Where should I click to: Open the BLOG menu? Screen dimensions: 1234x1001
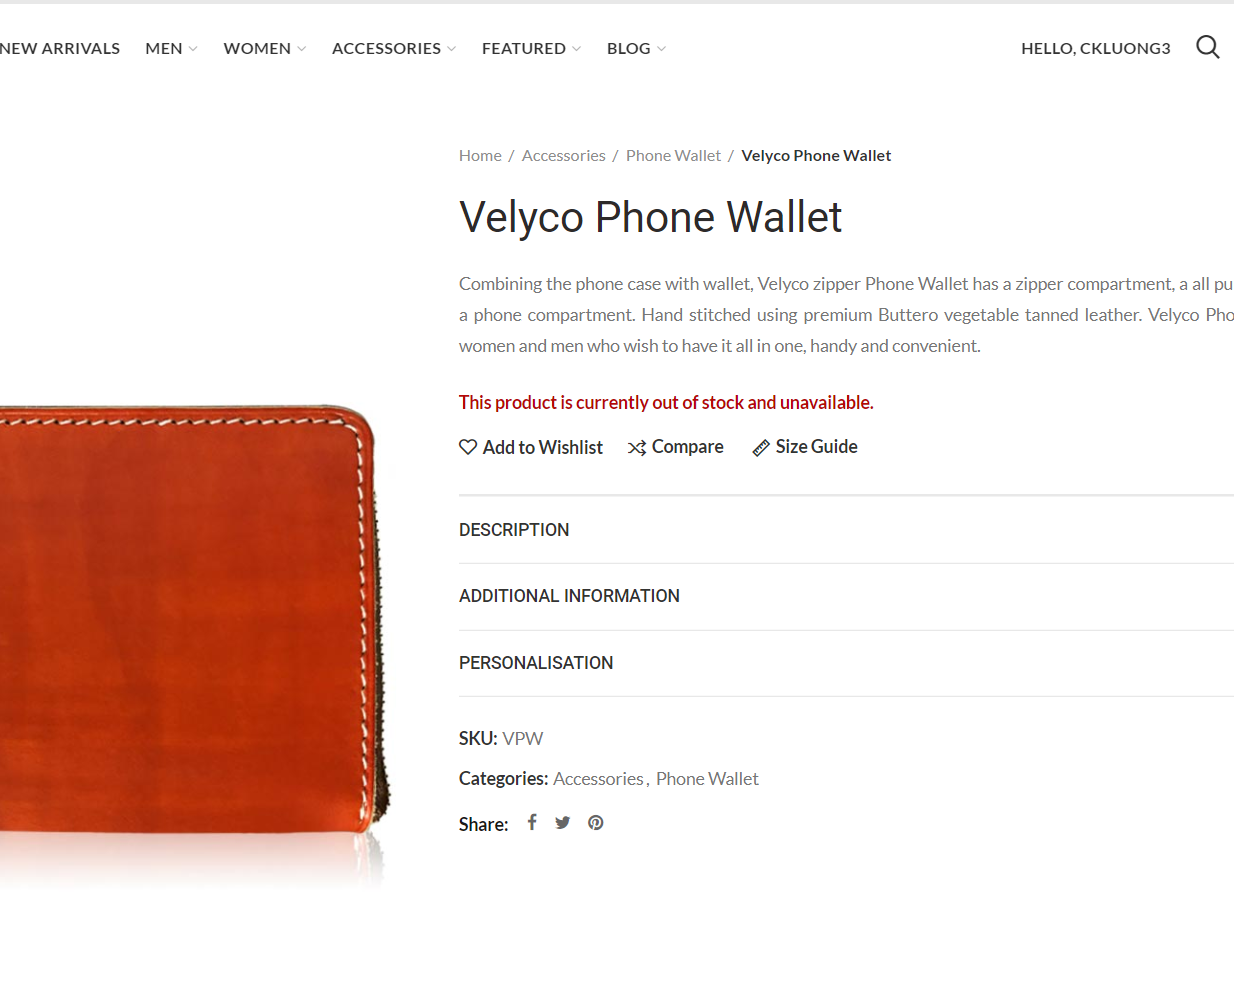[636, 48]
